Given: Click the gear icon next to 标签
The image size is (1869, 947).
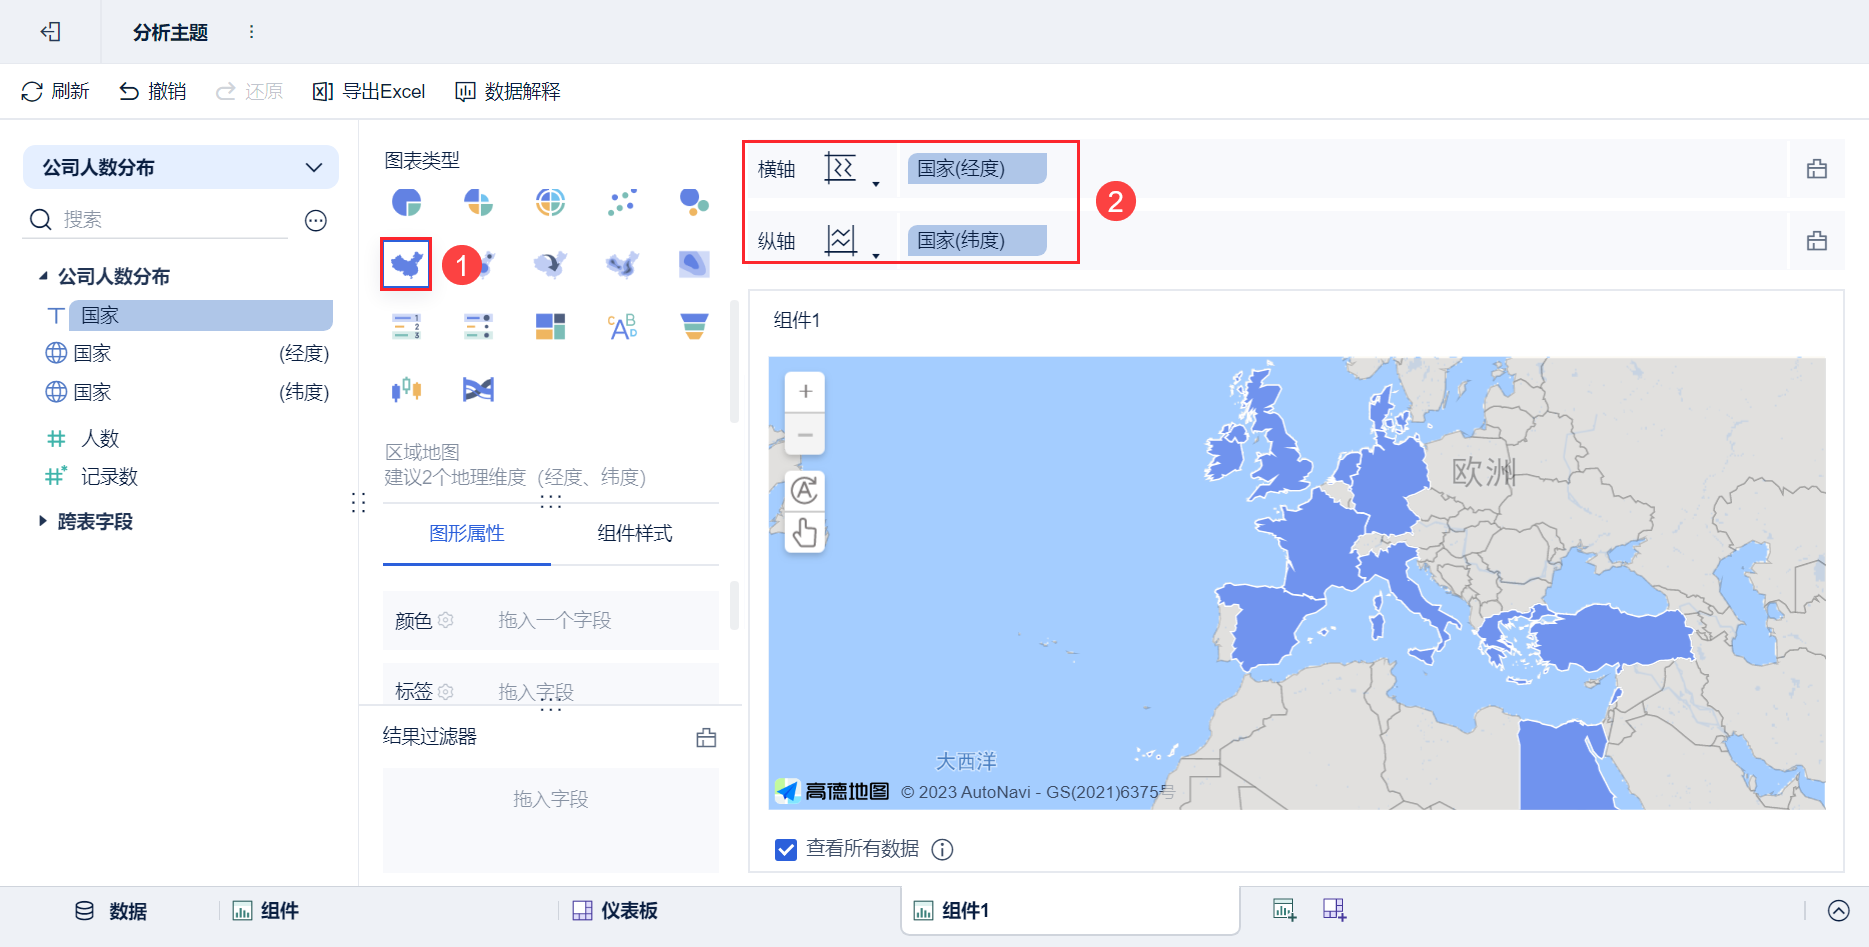Looking at the screenshot, I should pyautogui.click(x=446, y=691).
